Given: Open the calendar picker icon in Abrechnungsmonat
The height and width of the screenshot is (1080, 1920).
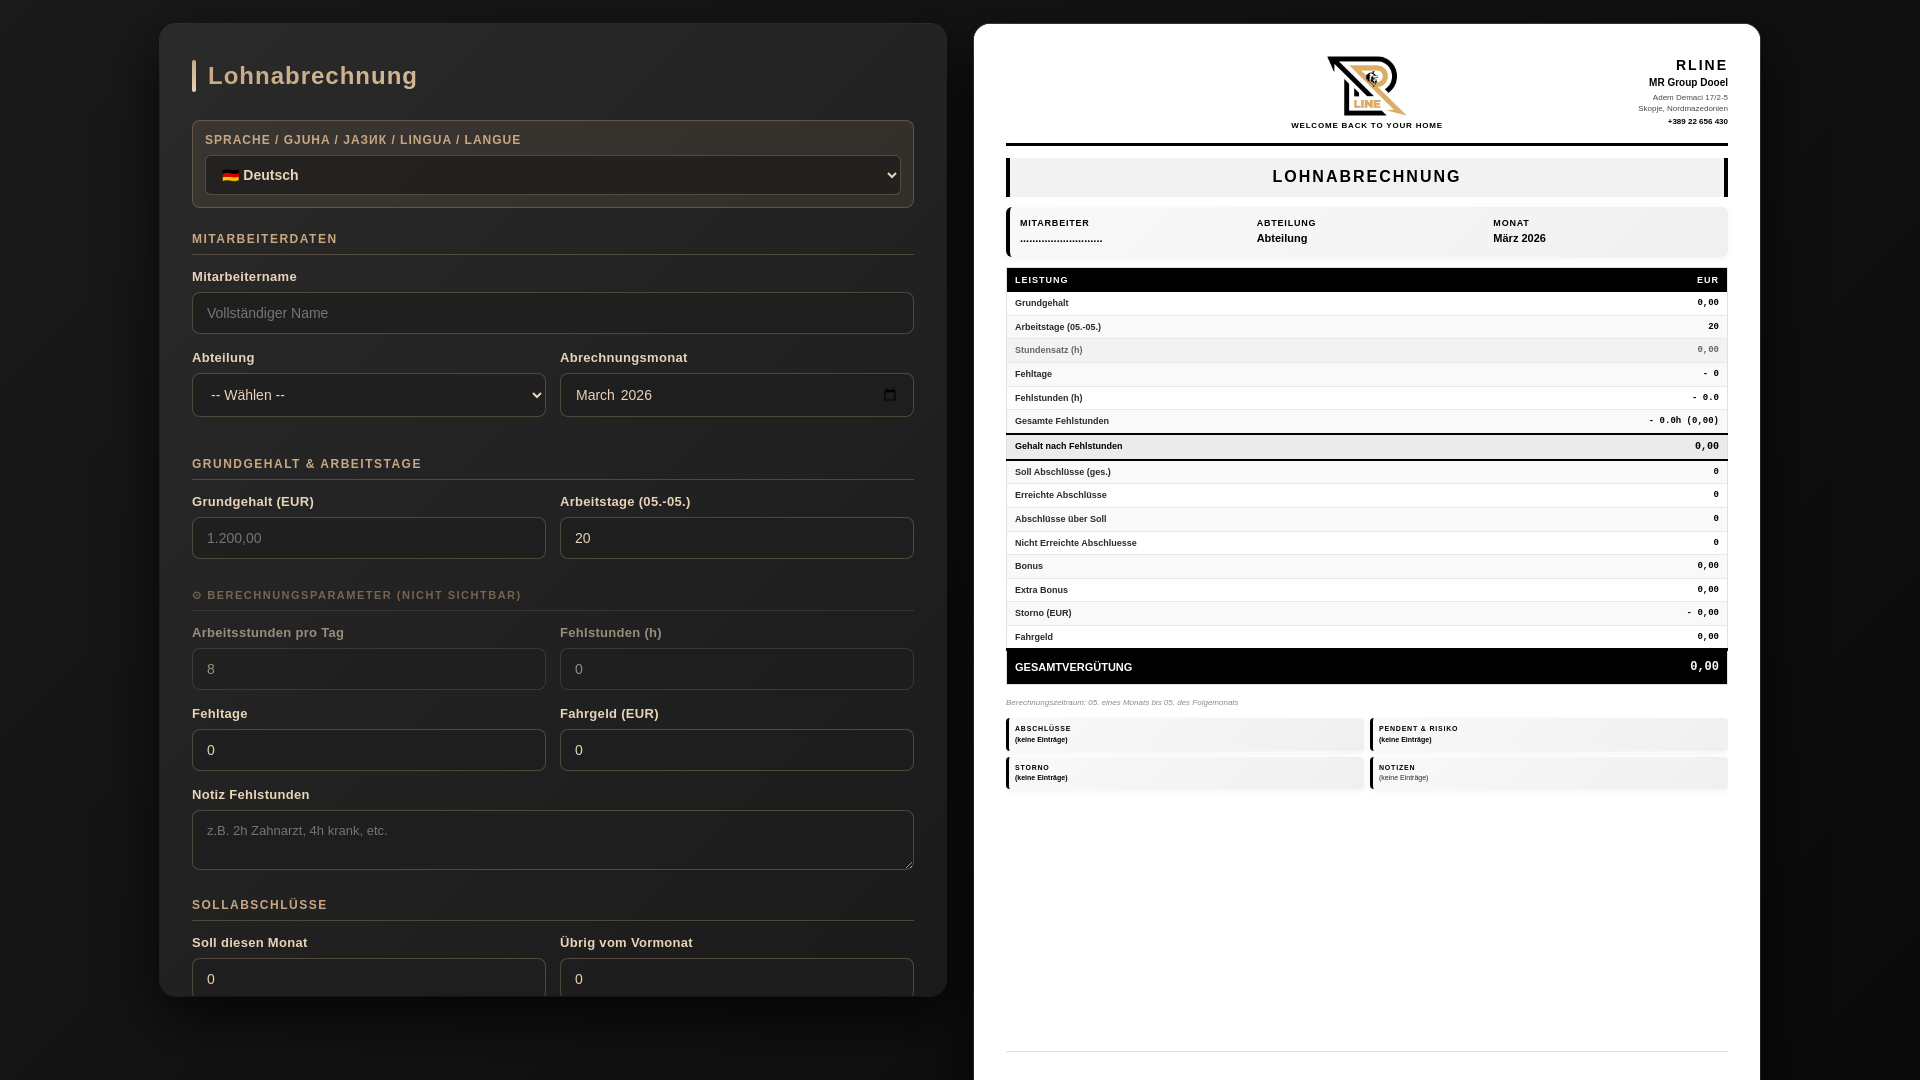Looking at the screenshot, I should 890,395.
